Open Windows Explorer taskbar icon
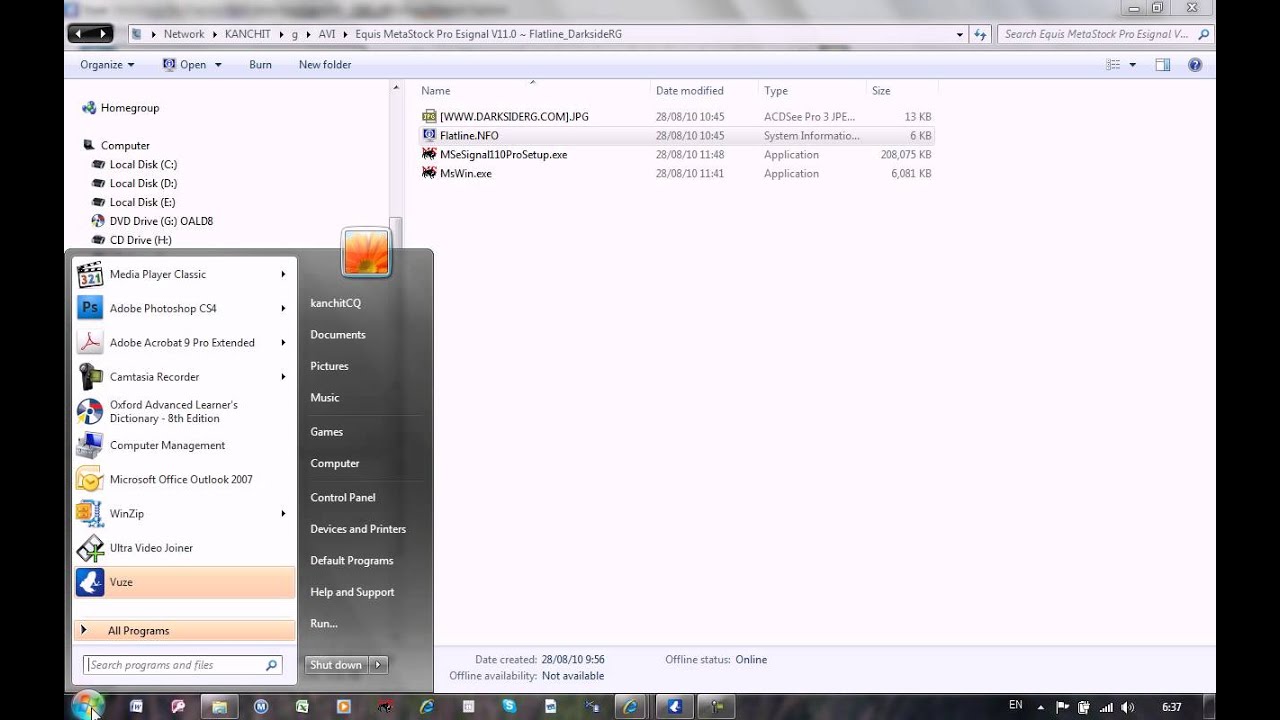The width and height of the screenshot is (1280, 720). point(219,706)
